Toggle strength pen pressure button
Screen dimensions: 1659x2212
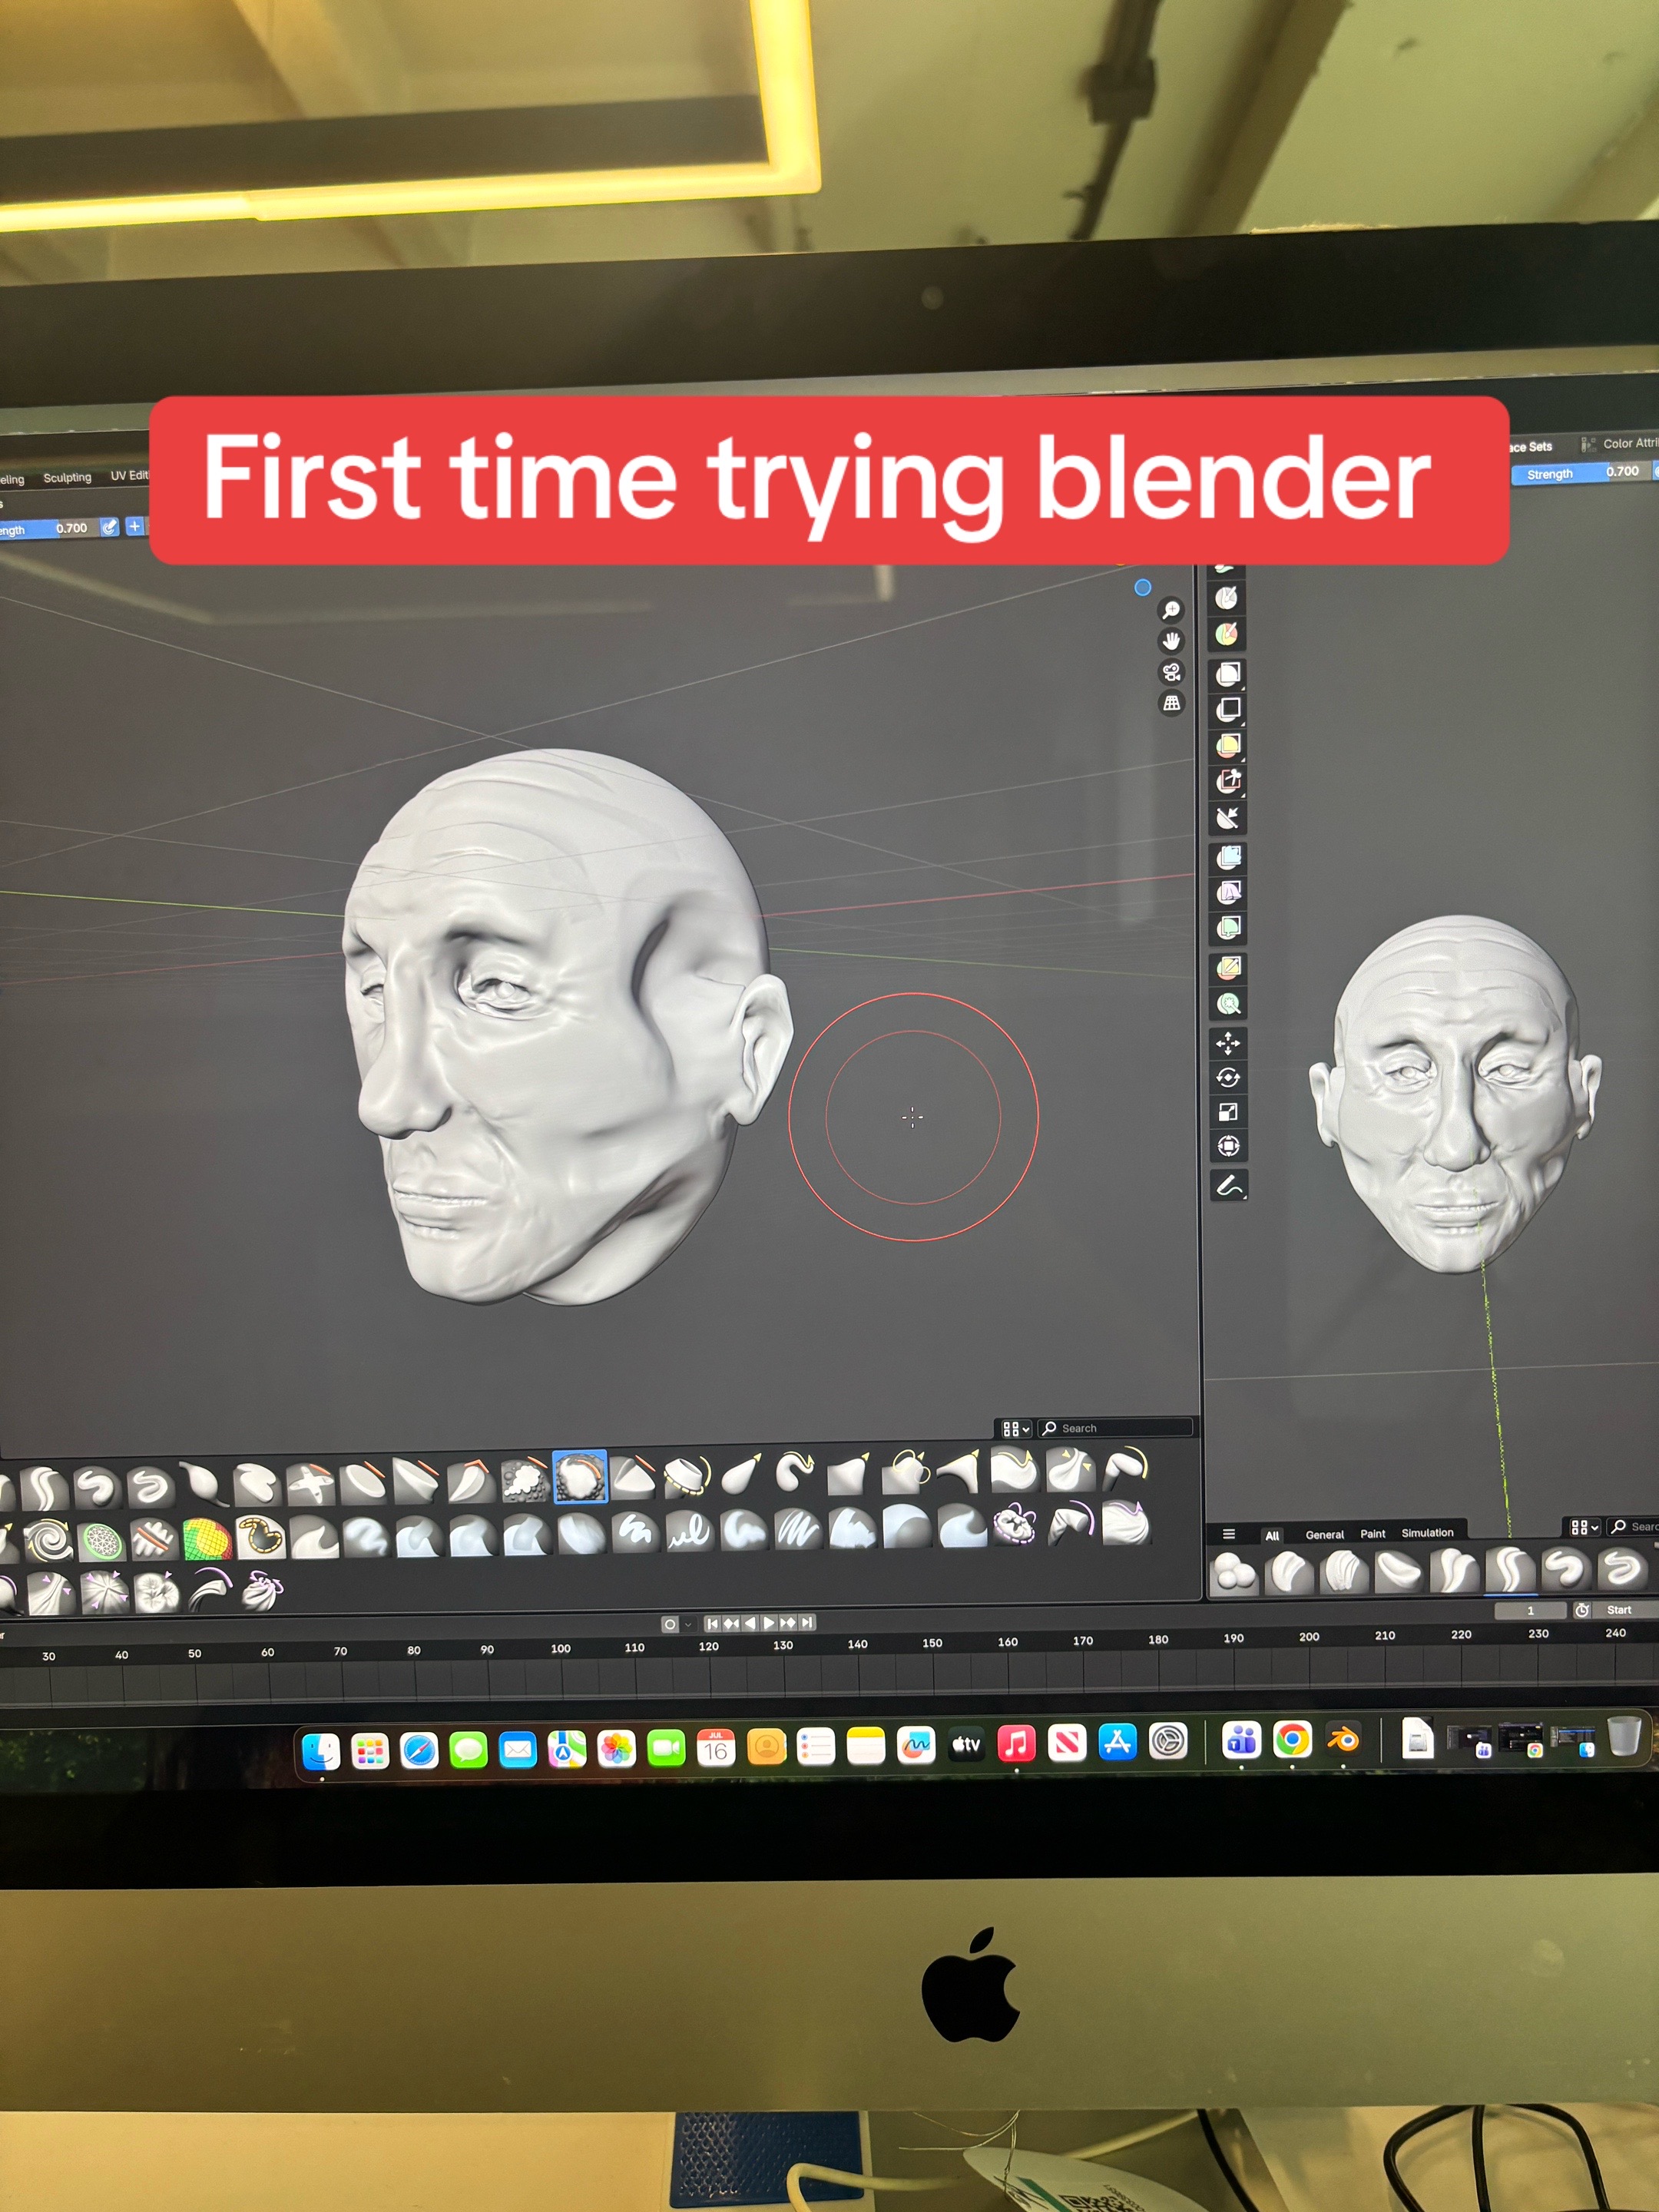[109, 527]
